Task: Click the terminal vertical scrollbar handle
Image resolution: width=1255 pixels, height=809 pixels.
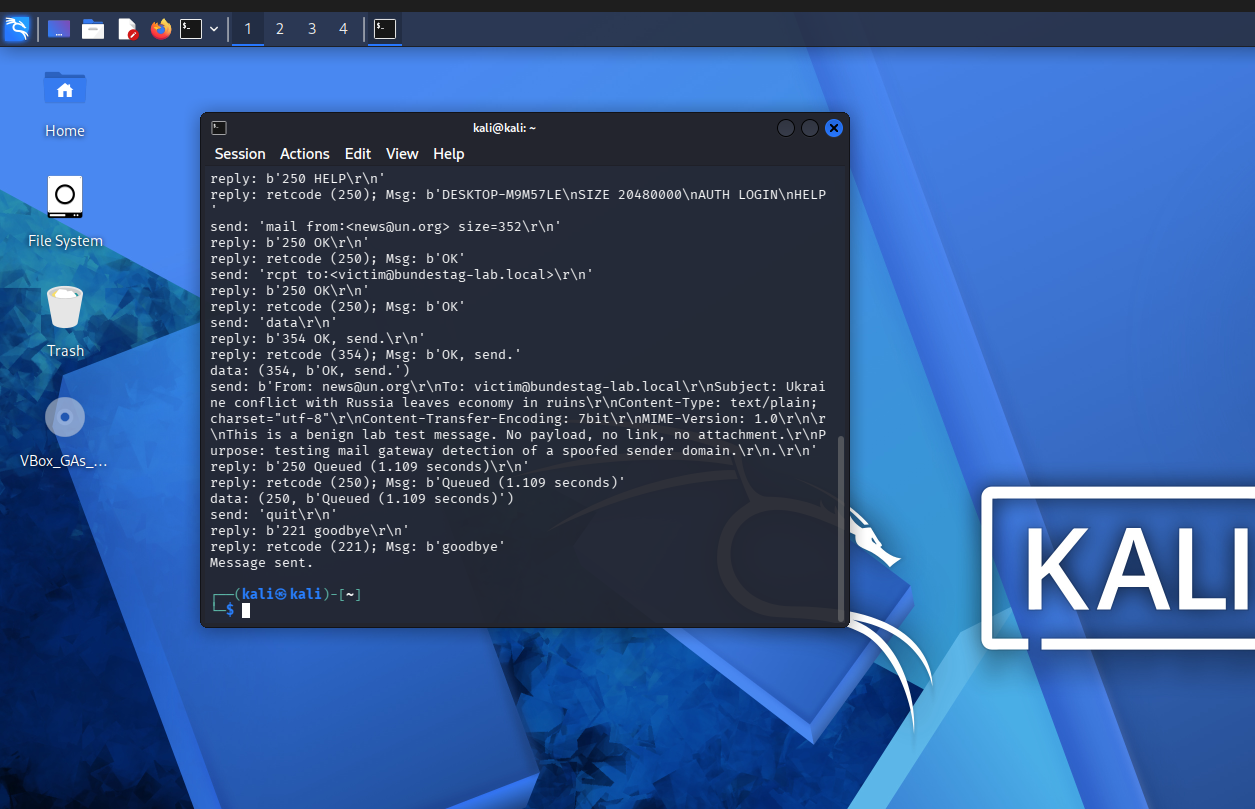Action: [x=841, y=528]
